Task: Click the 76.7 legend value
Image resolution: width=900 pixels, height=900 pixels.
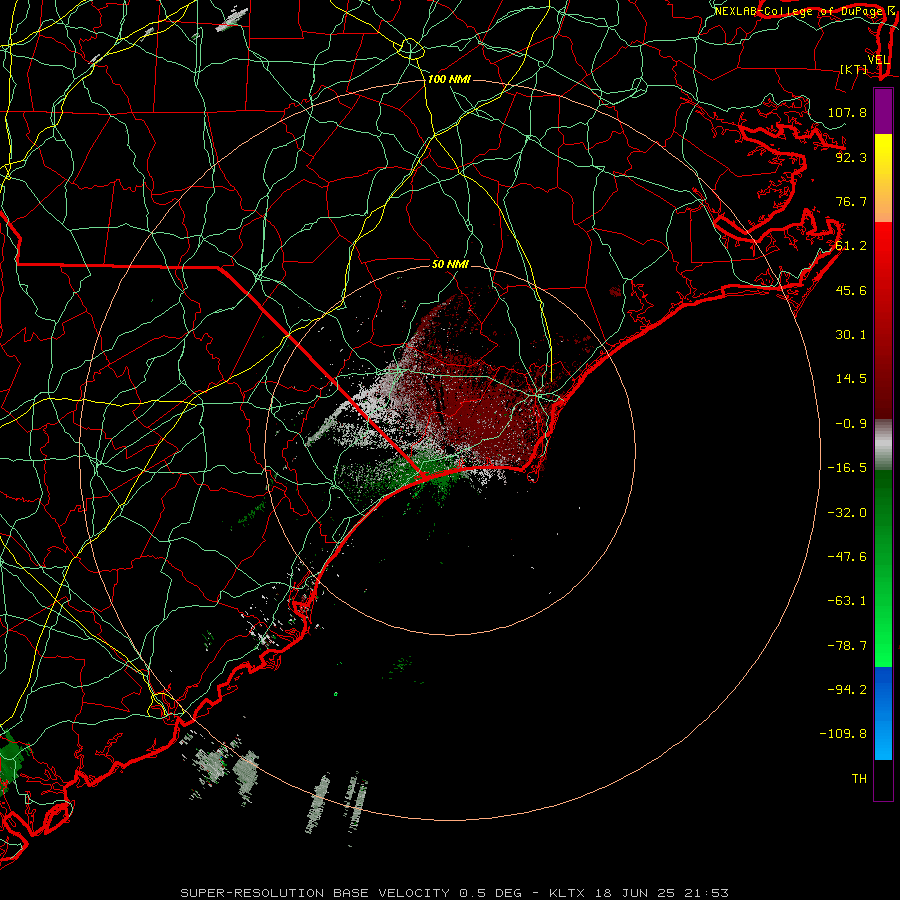Action: click(851, 201)
